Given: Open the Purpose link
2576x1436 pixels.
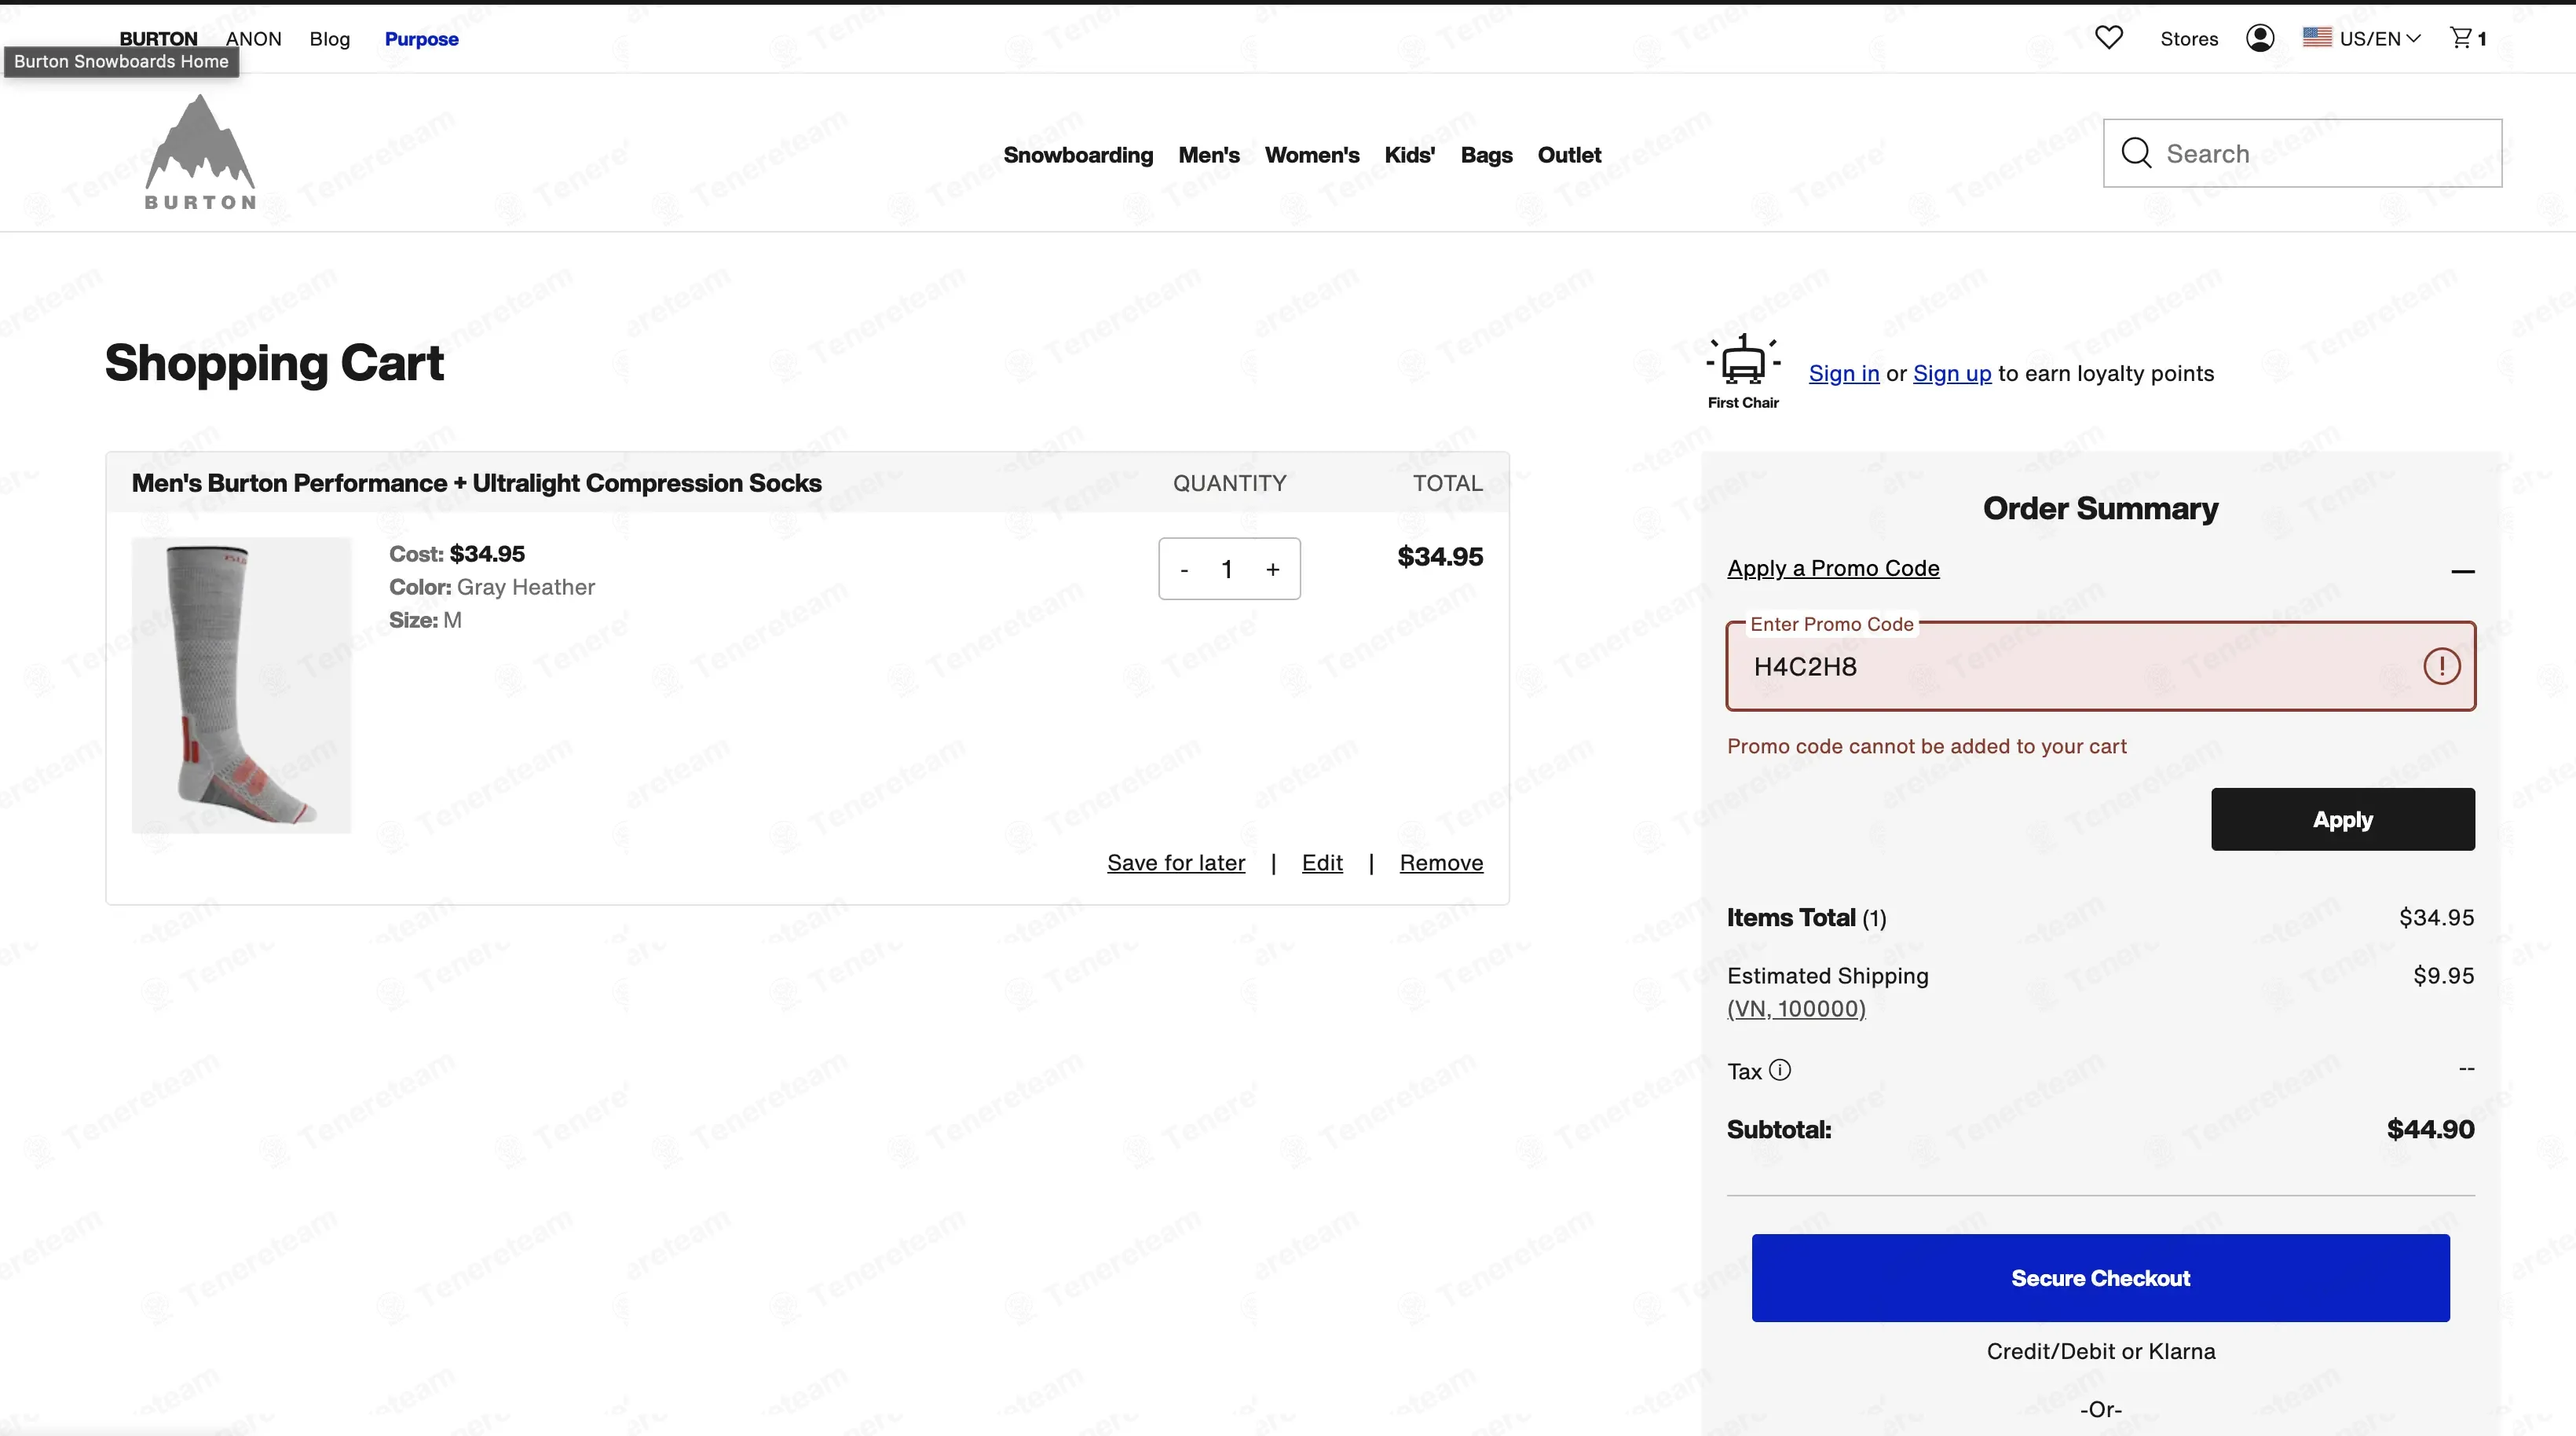Looking at the screenshot, I should (x=422, y=39).
